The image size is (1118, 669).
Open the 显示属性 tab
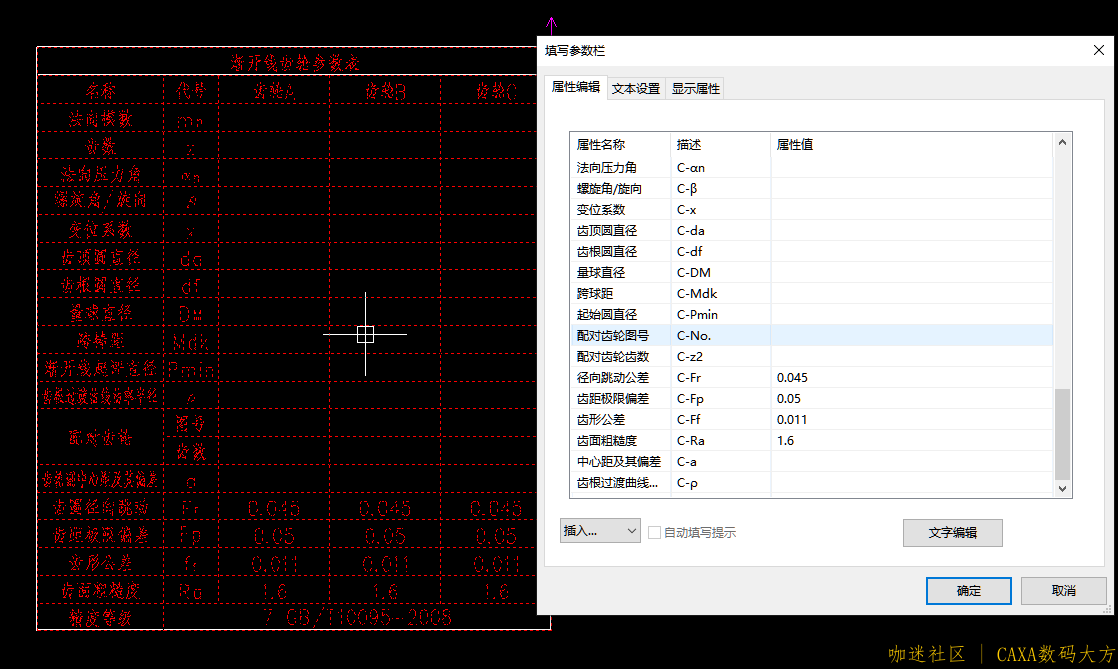[x=695, y=88]
